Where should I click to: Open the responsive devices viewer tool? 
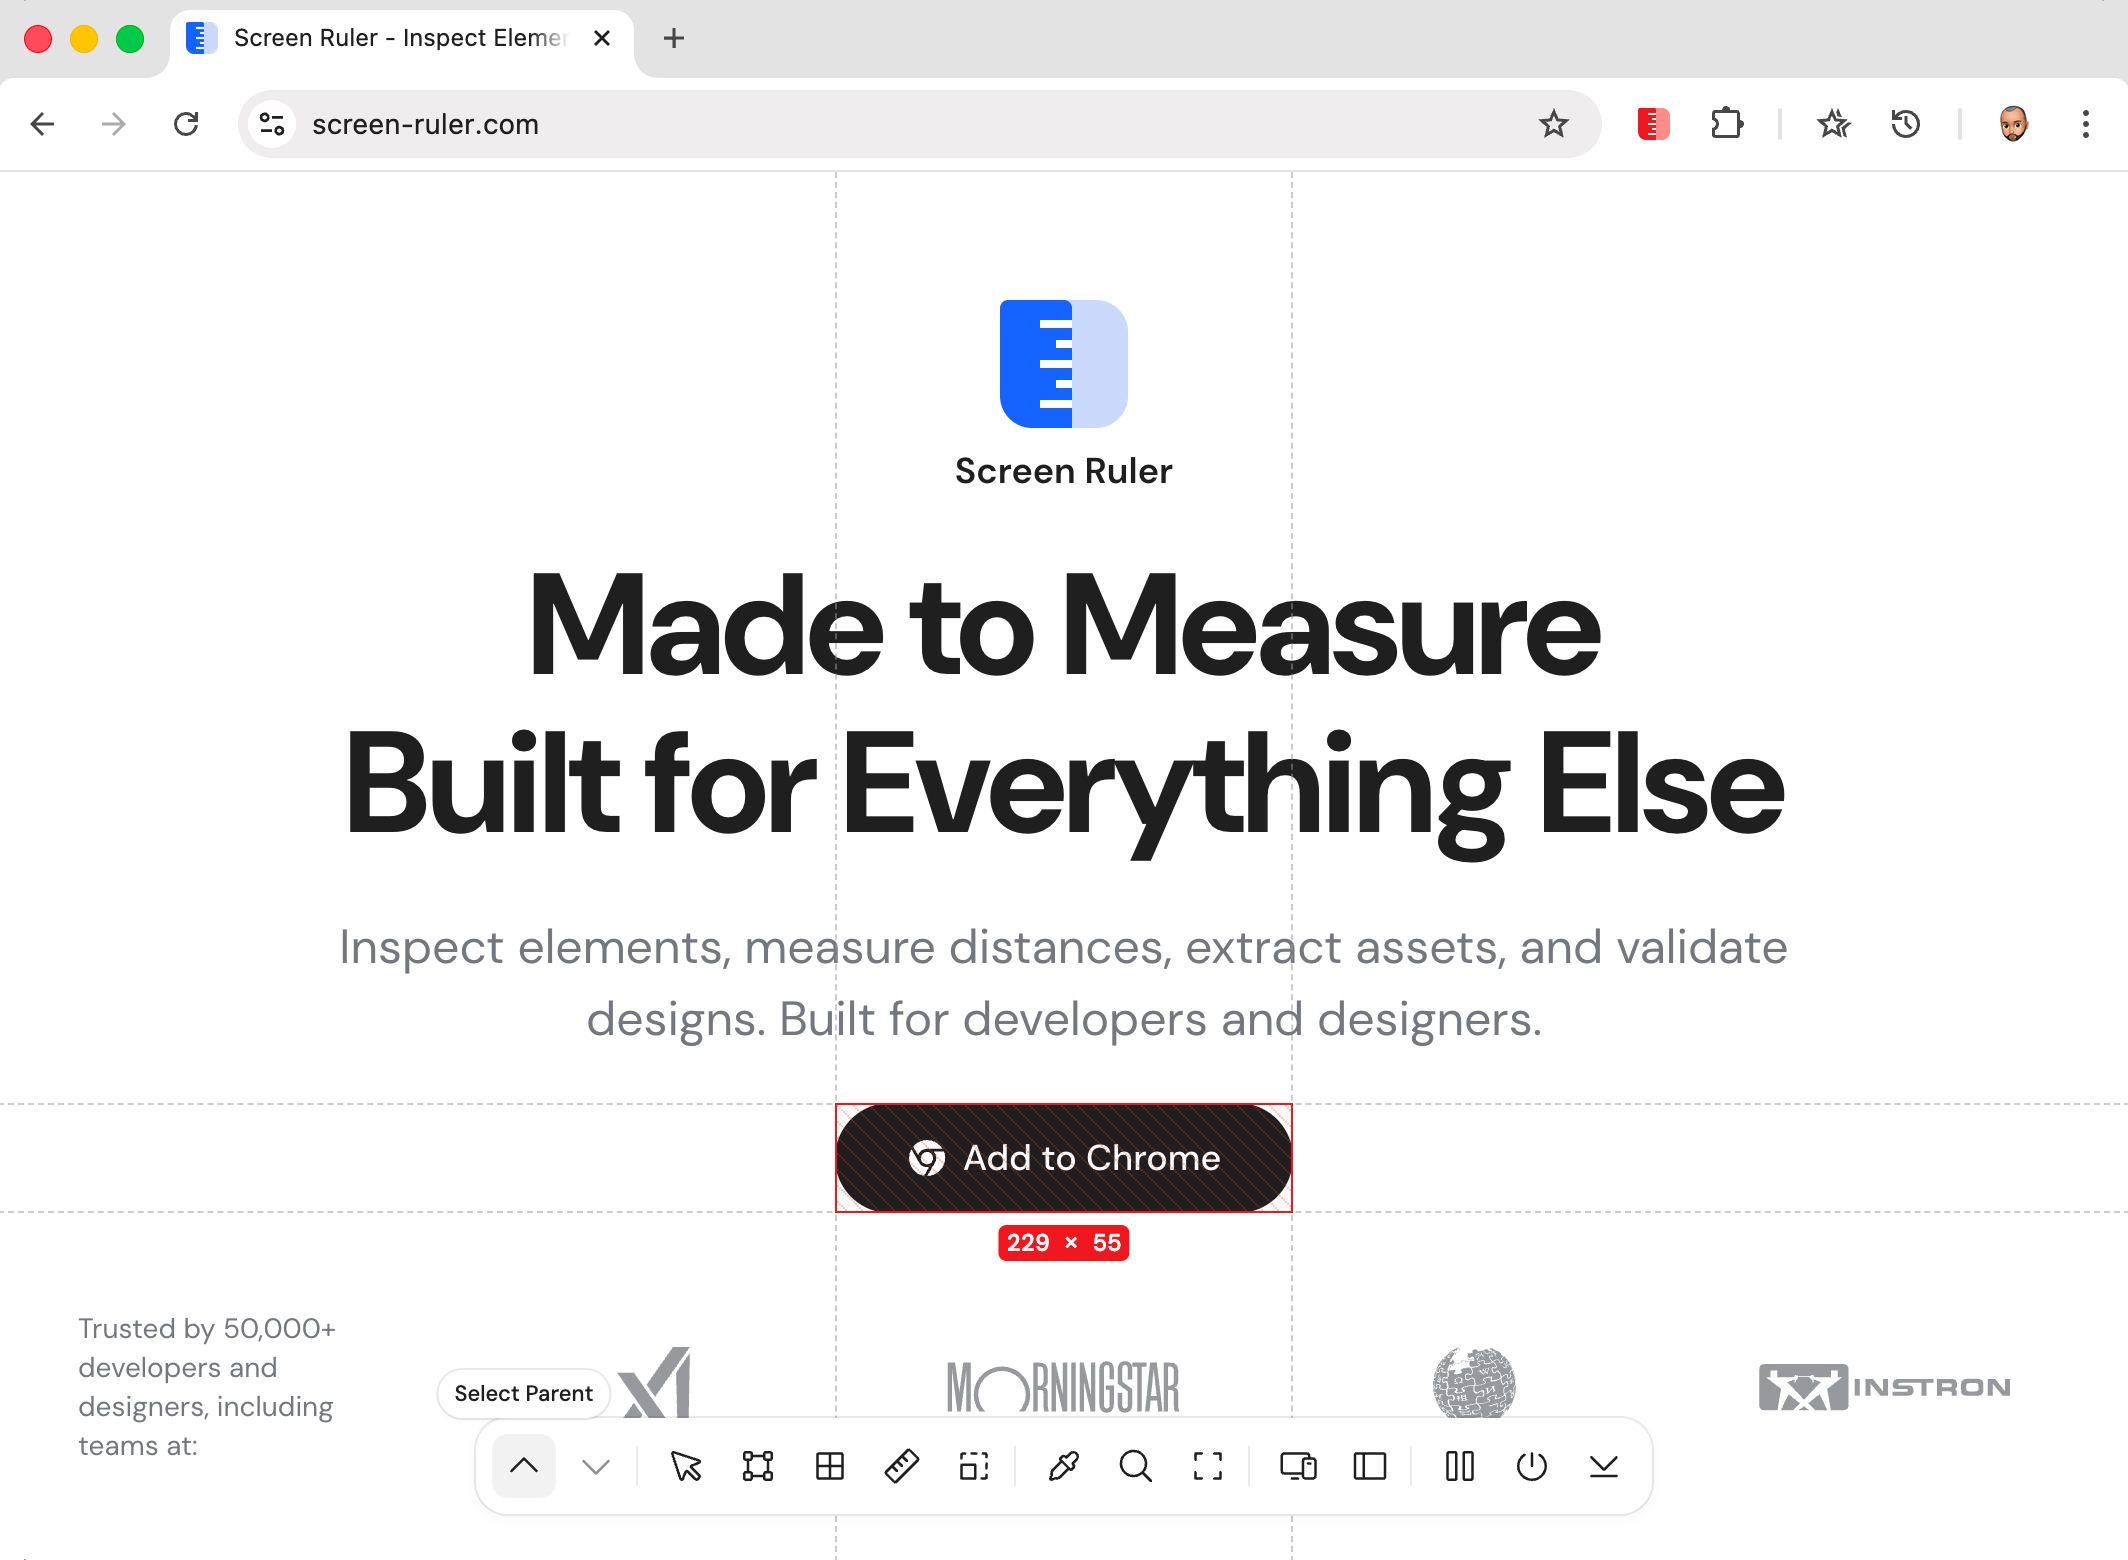click(x=1298, y=1466)
